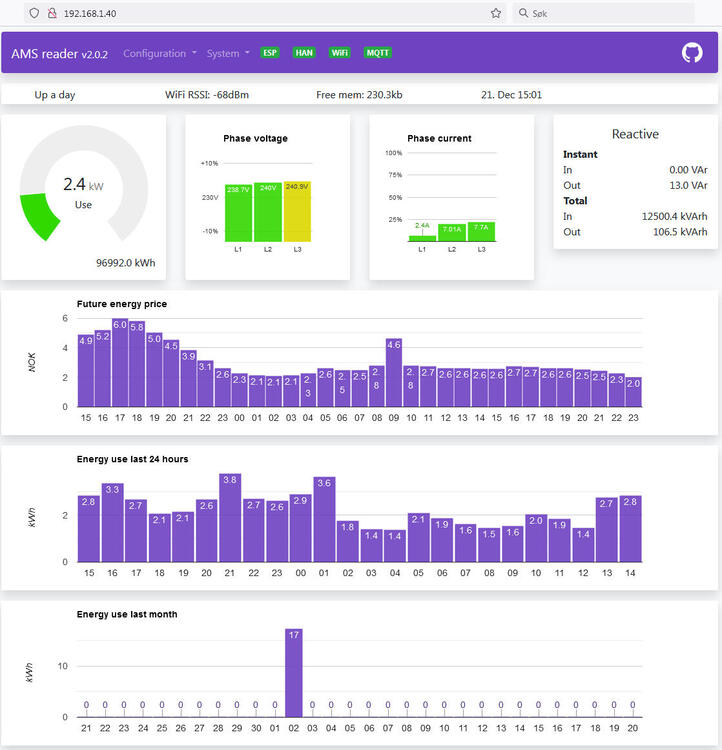Click the AMS reader title link
This screenshot has width=722, height=750.
click(x=60, y=53)
